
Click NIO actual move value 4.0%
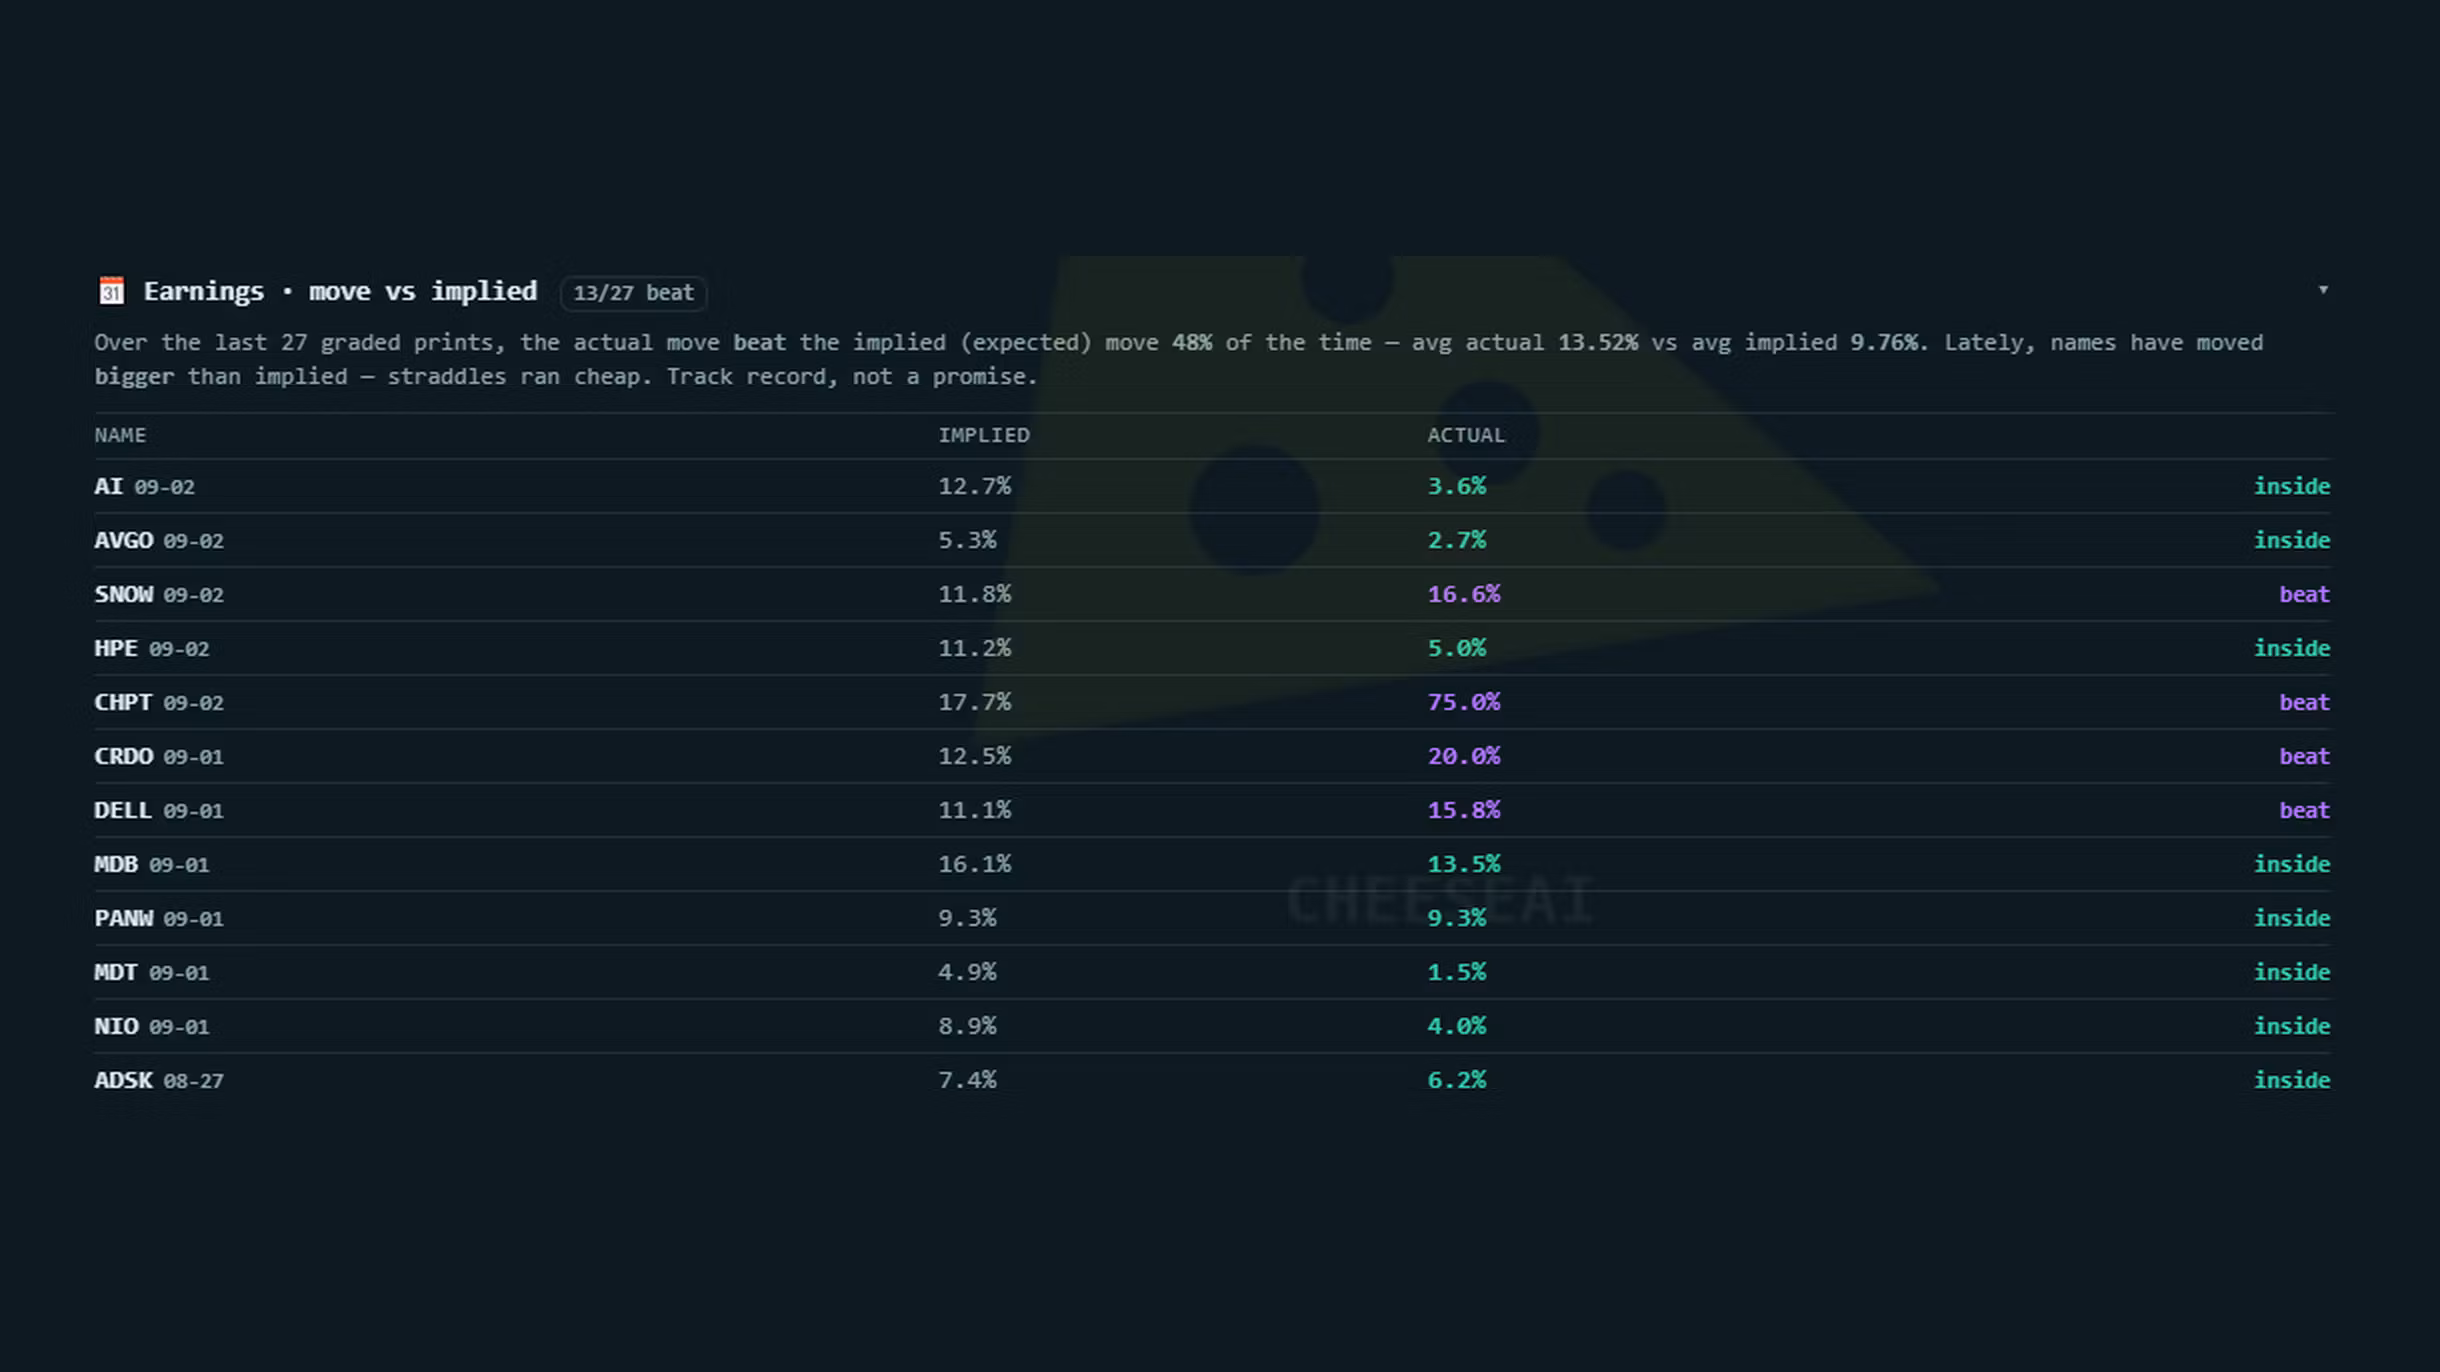(x=1456, y=1027)
